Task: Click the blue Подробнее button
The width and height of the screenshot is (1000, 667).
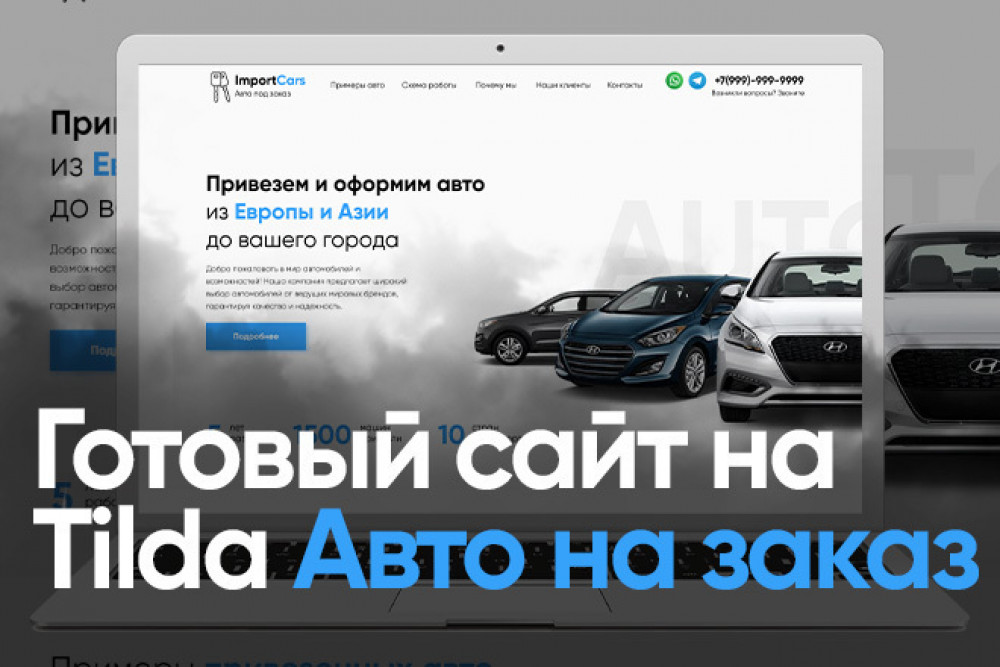Action: [x=256, y=336]
